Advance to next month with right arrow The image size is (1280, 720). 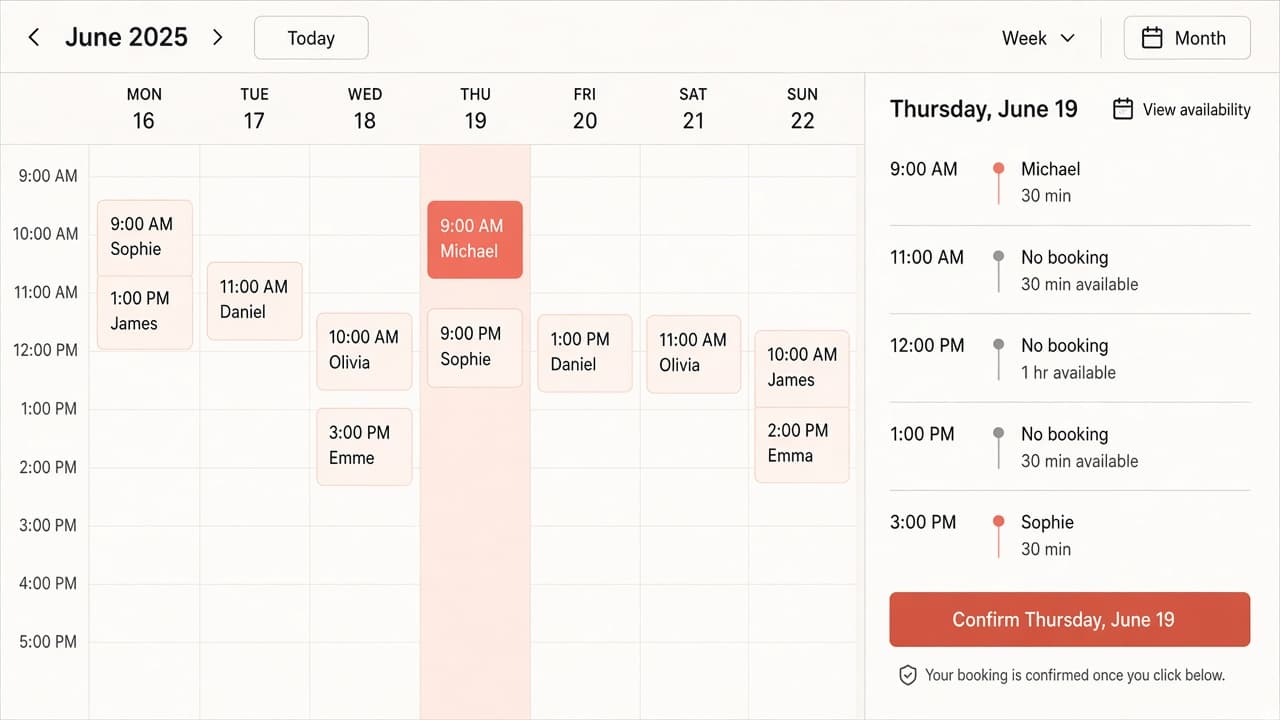(x=218, y=38)
